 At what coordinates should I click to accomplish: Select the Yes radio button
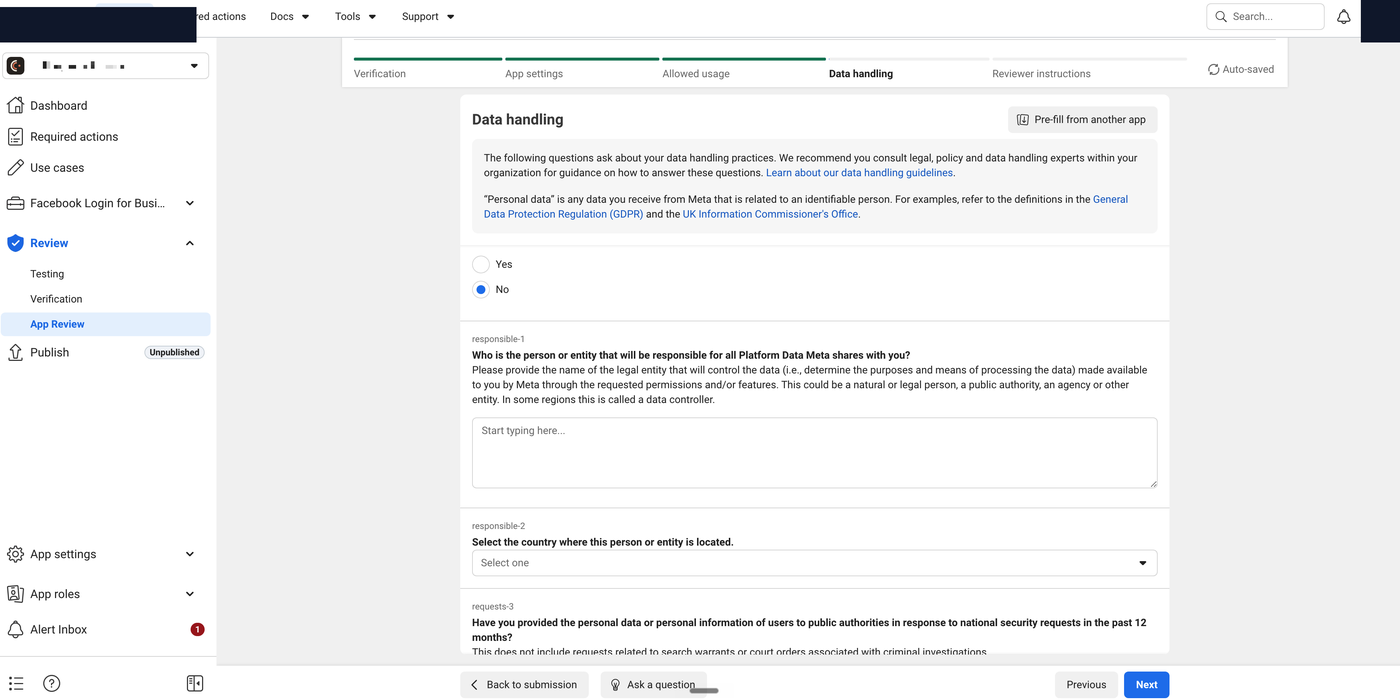coord(481,264)
